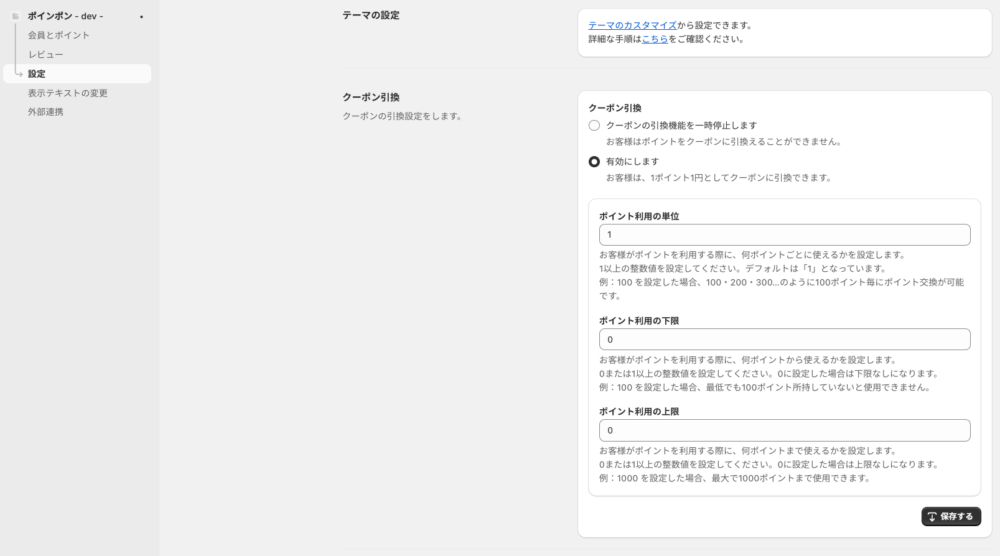1000x556 pixels.
Task: Open the ポインポン - dev - app title
Action: pos(65,16)
